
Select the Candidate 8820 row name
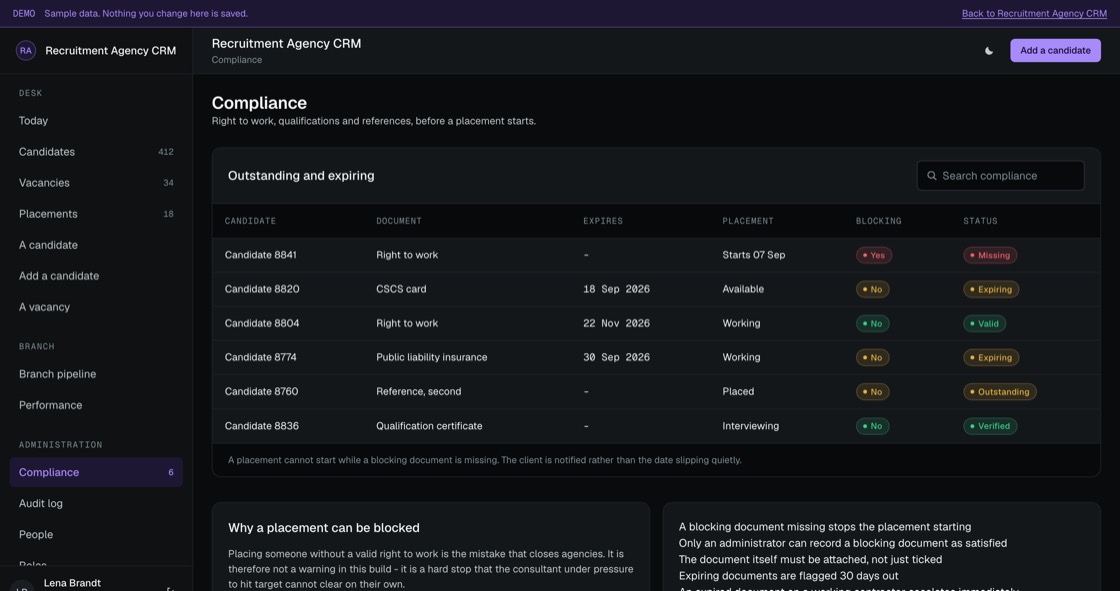tap(262, 289)
